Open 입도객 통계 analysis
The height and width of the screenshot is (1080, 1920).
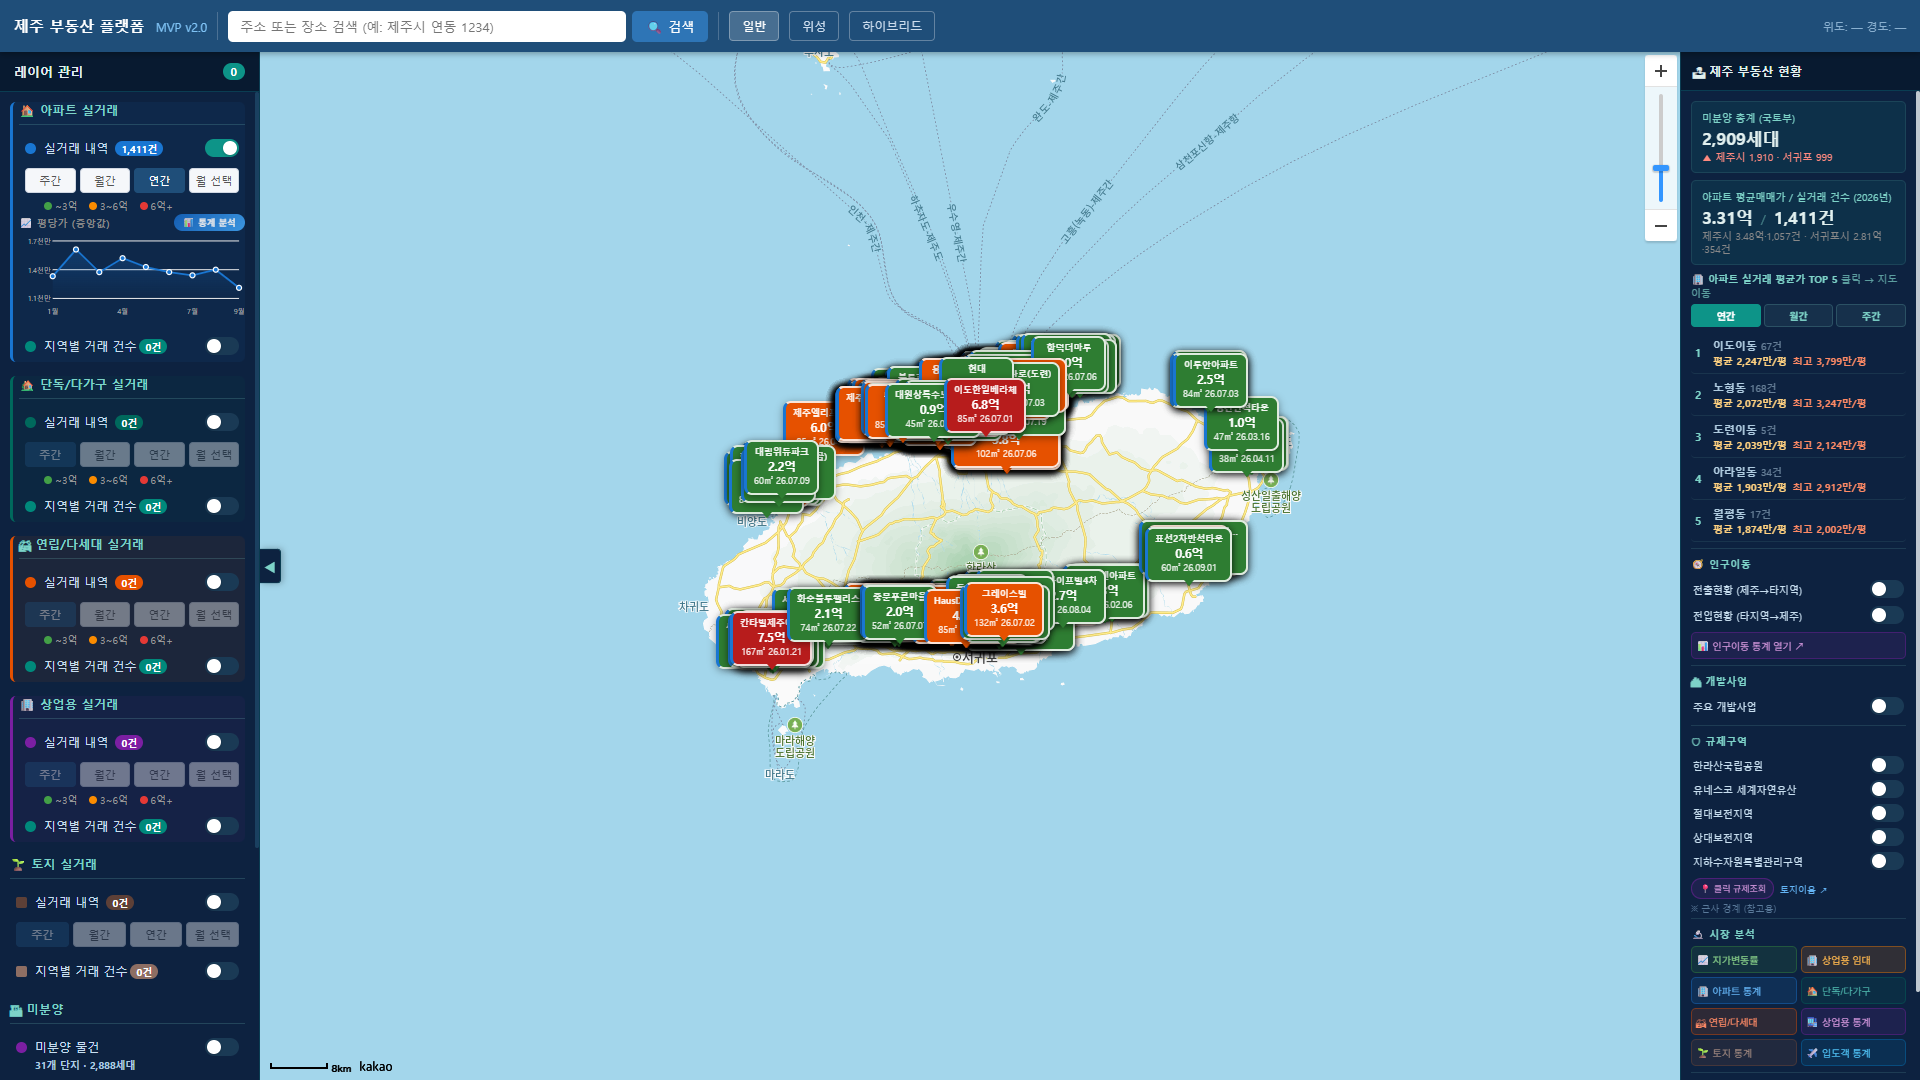[1853, 1054]
